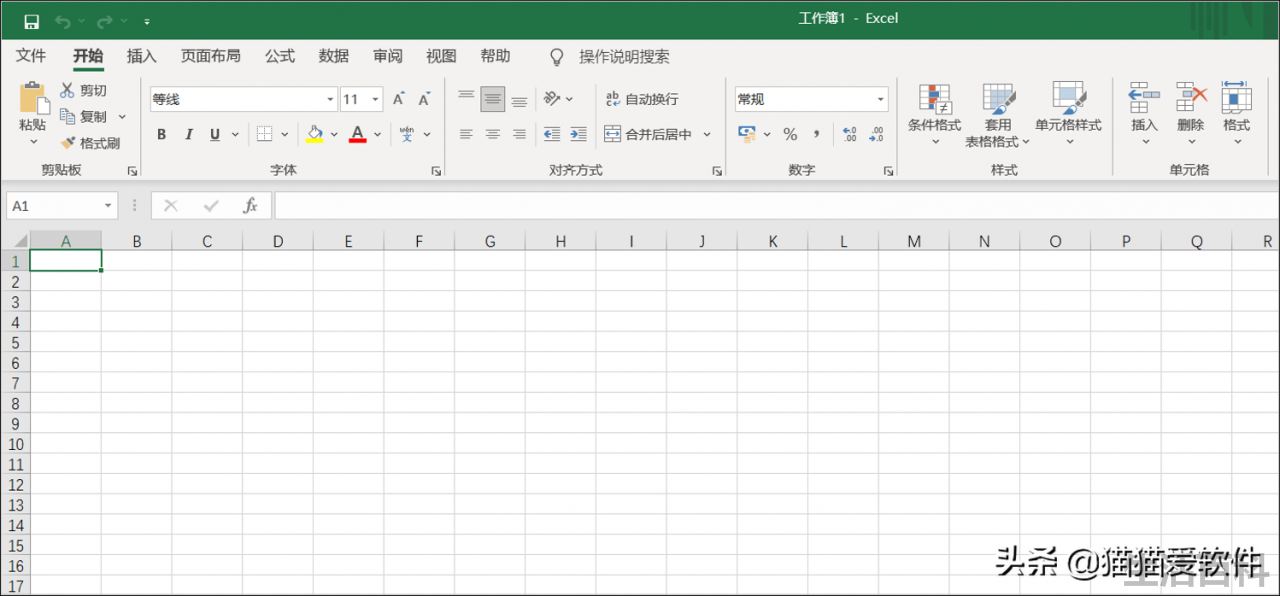This screenshot has width=1280, height=596.
Task: Toggle middle align icon
Action: pyautogui.click(x=492, y=99)
